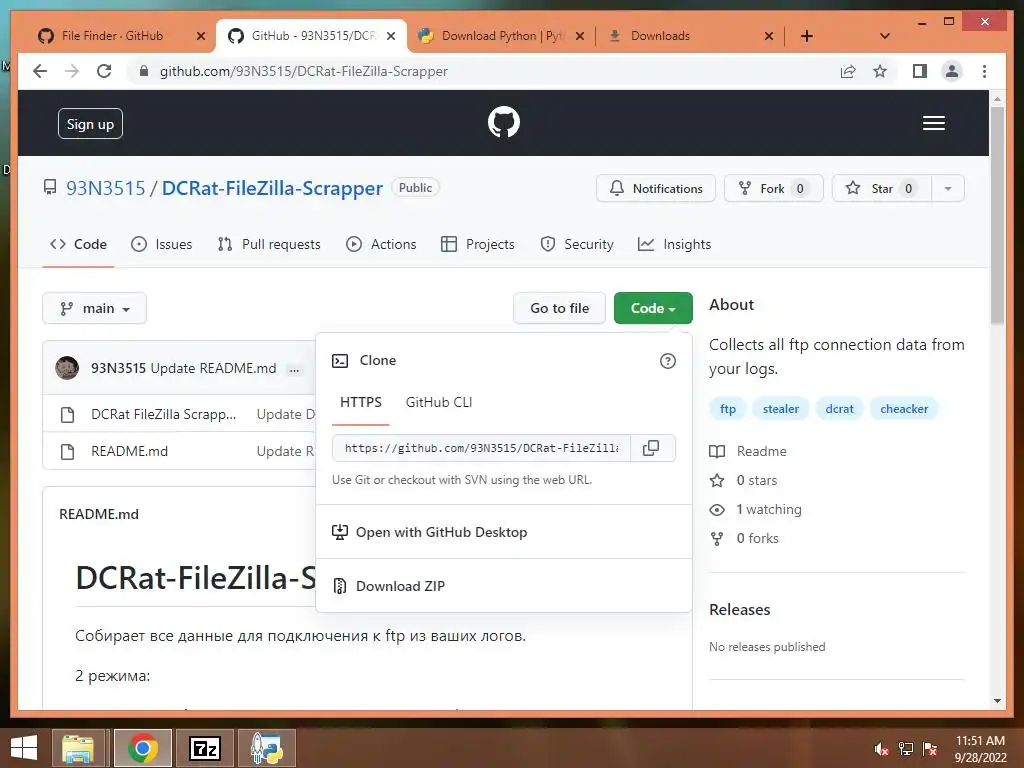Click the 93N3515 commit author avatar
This screenshot has width=1024, height=768.
[67, 368]
